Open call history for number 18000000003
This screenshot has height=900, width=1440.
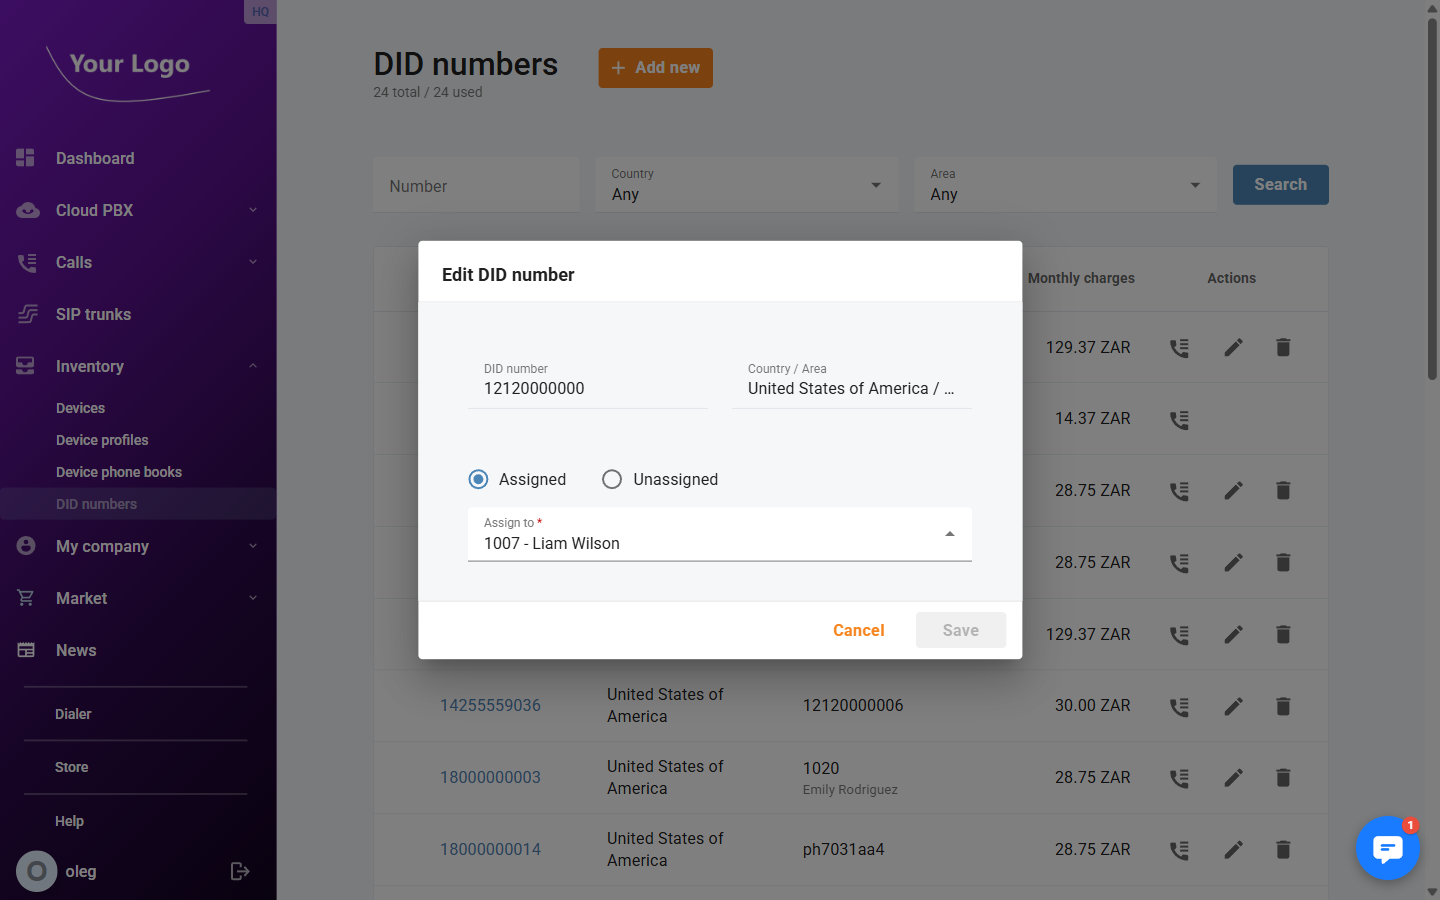[1179, 778]
